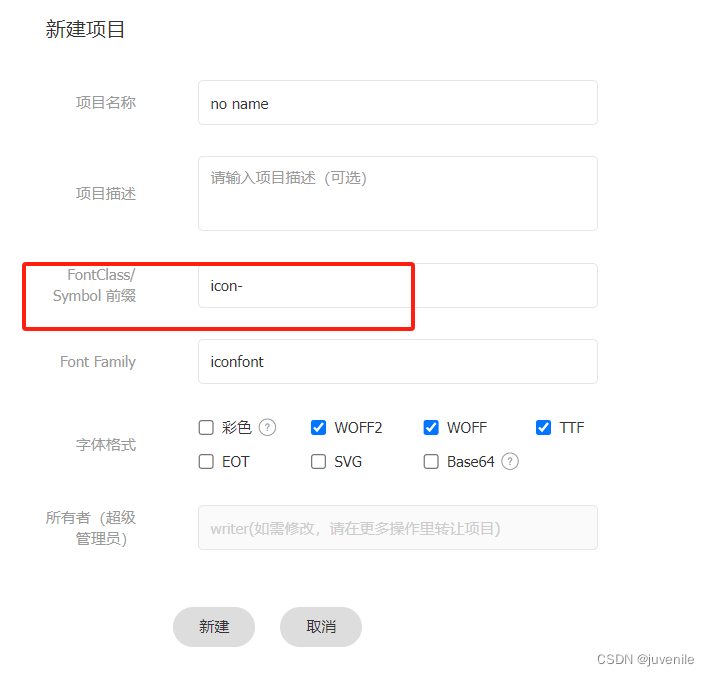Viewport: 709px width, 676px height.
Task: Enable the SVG font format
Action: [x=318, y=462]
